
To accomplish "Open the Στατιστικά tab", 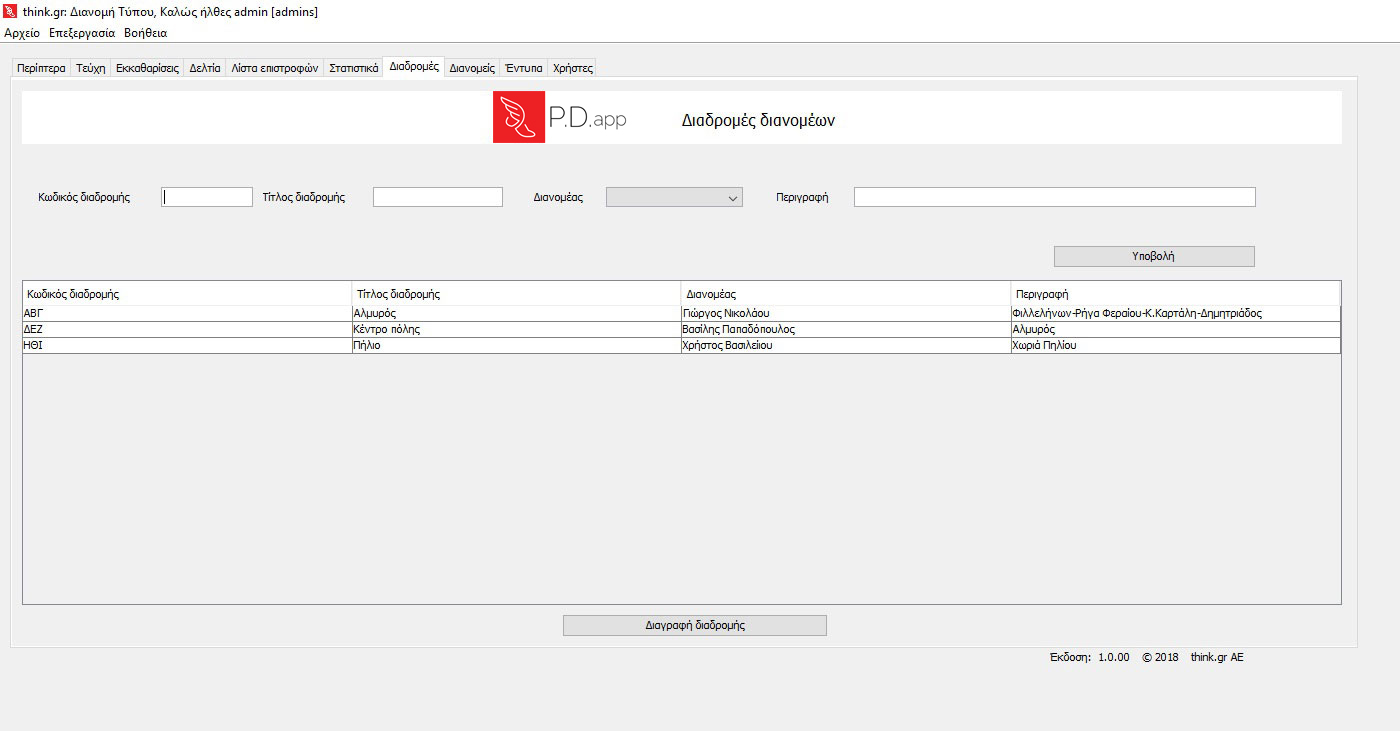I will click(x=353, y=68).
